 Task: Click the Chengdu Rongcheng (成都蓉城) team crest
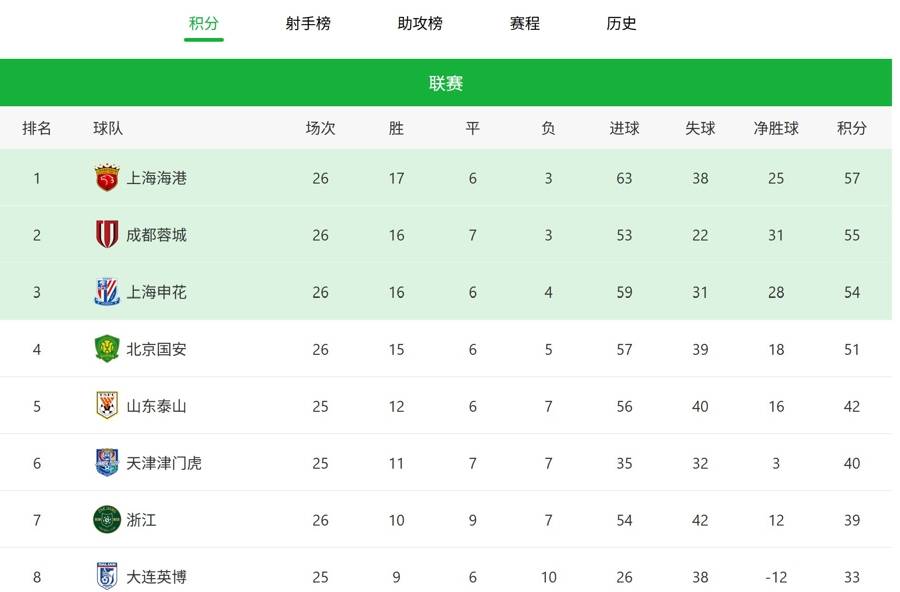point(107,235)
